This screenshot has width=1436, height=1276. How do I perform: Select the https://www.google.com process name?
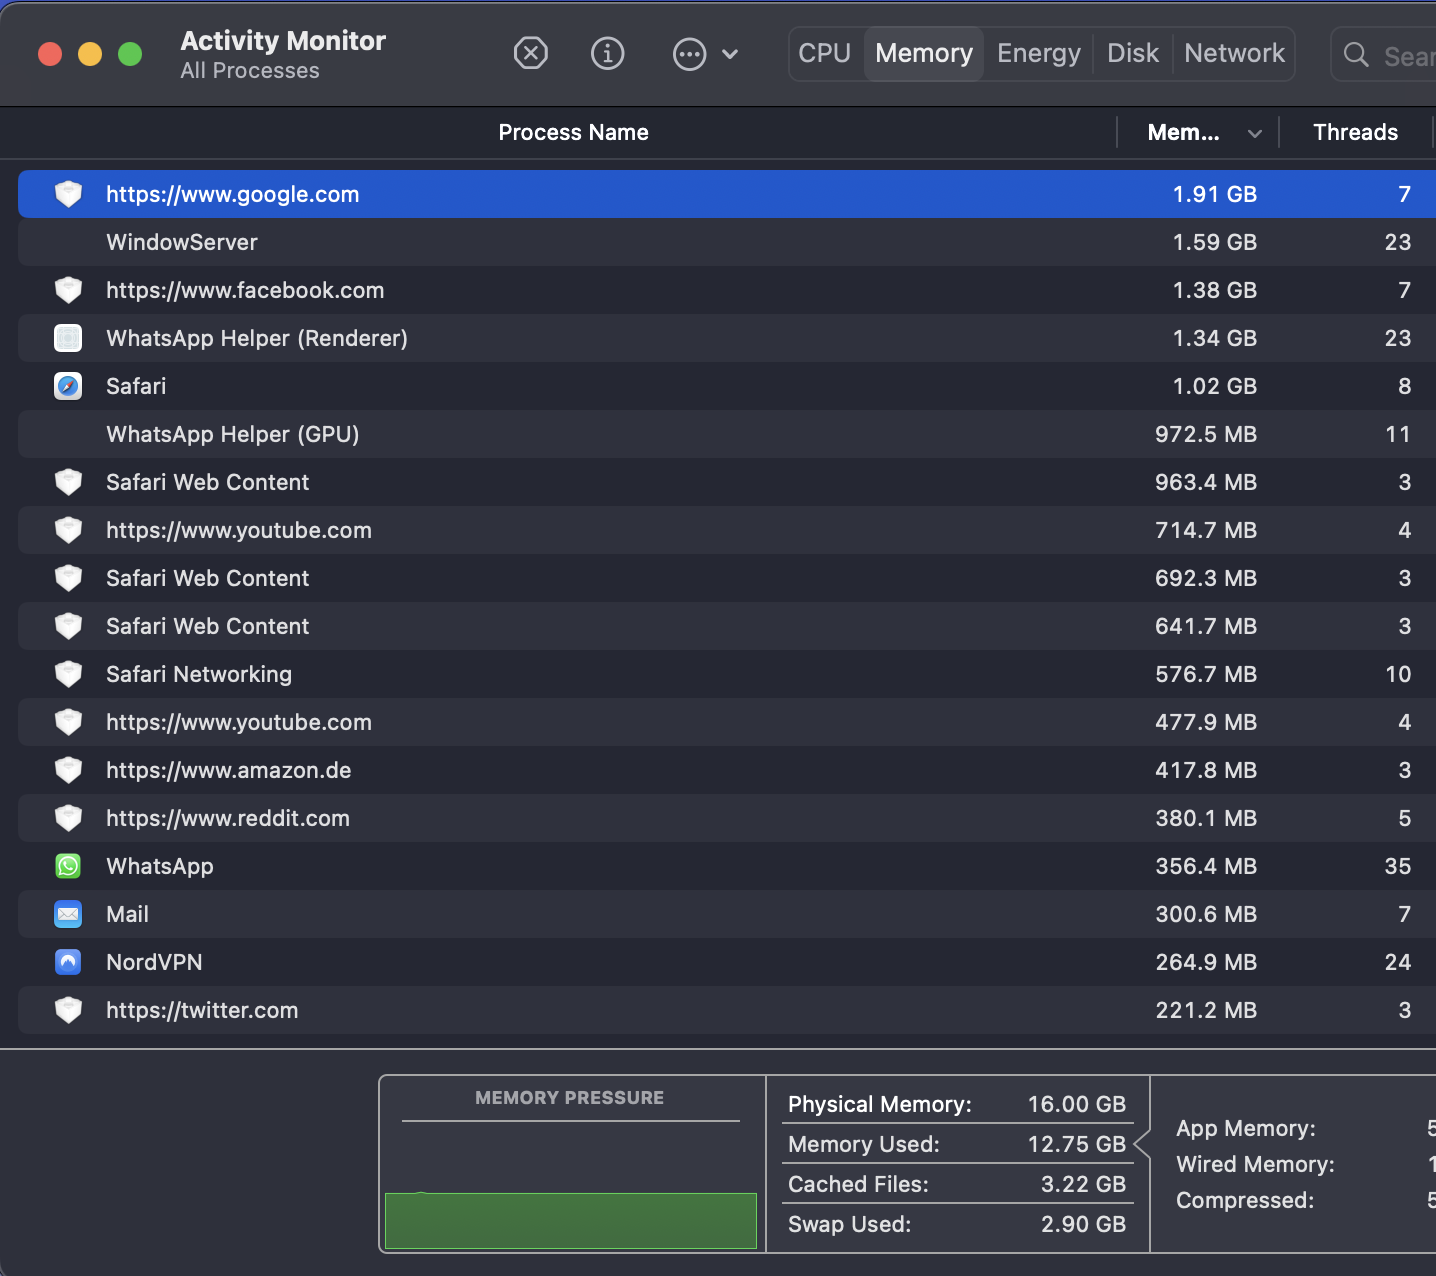tap(232, 194)
